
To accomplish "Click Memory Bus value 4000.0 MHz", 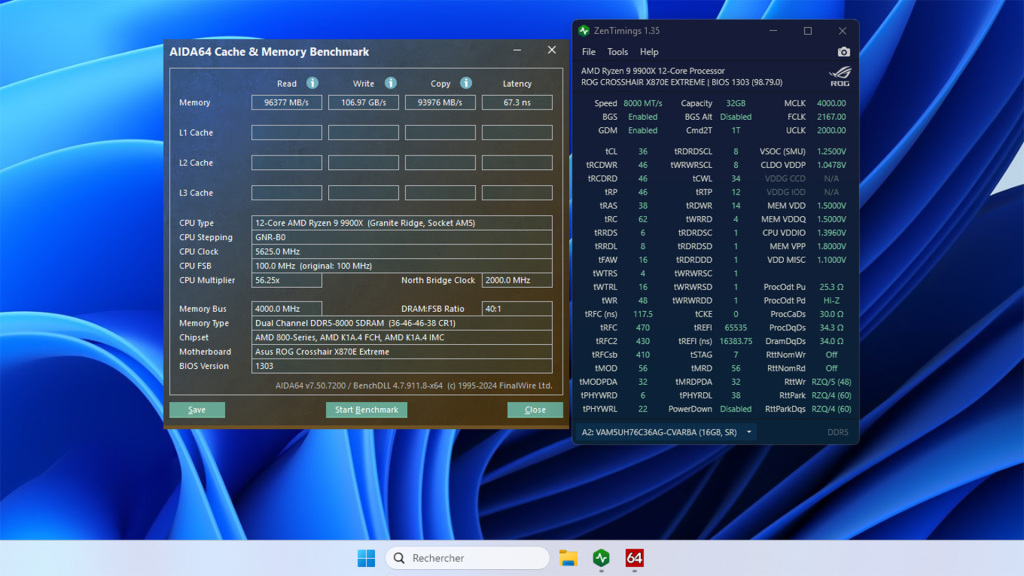I will tap(287, 309).
